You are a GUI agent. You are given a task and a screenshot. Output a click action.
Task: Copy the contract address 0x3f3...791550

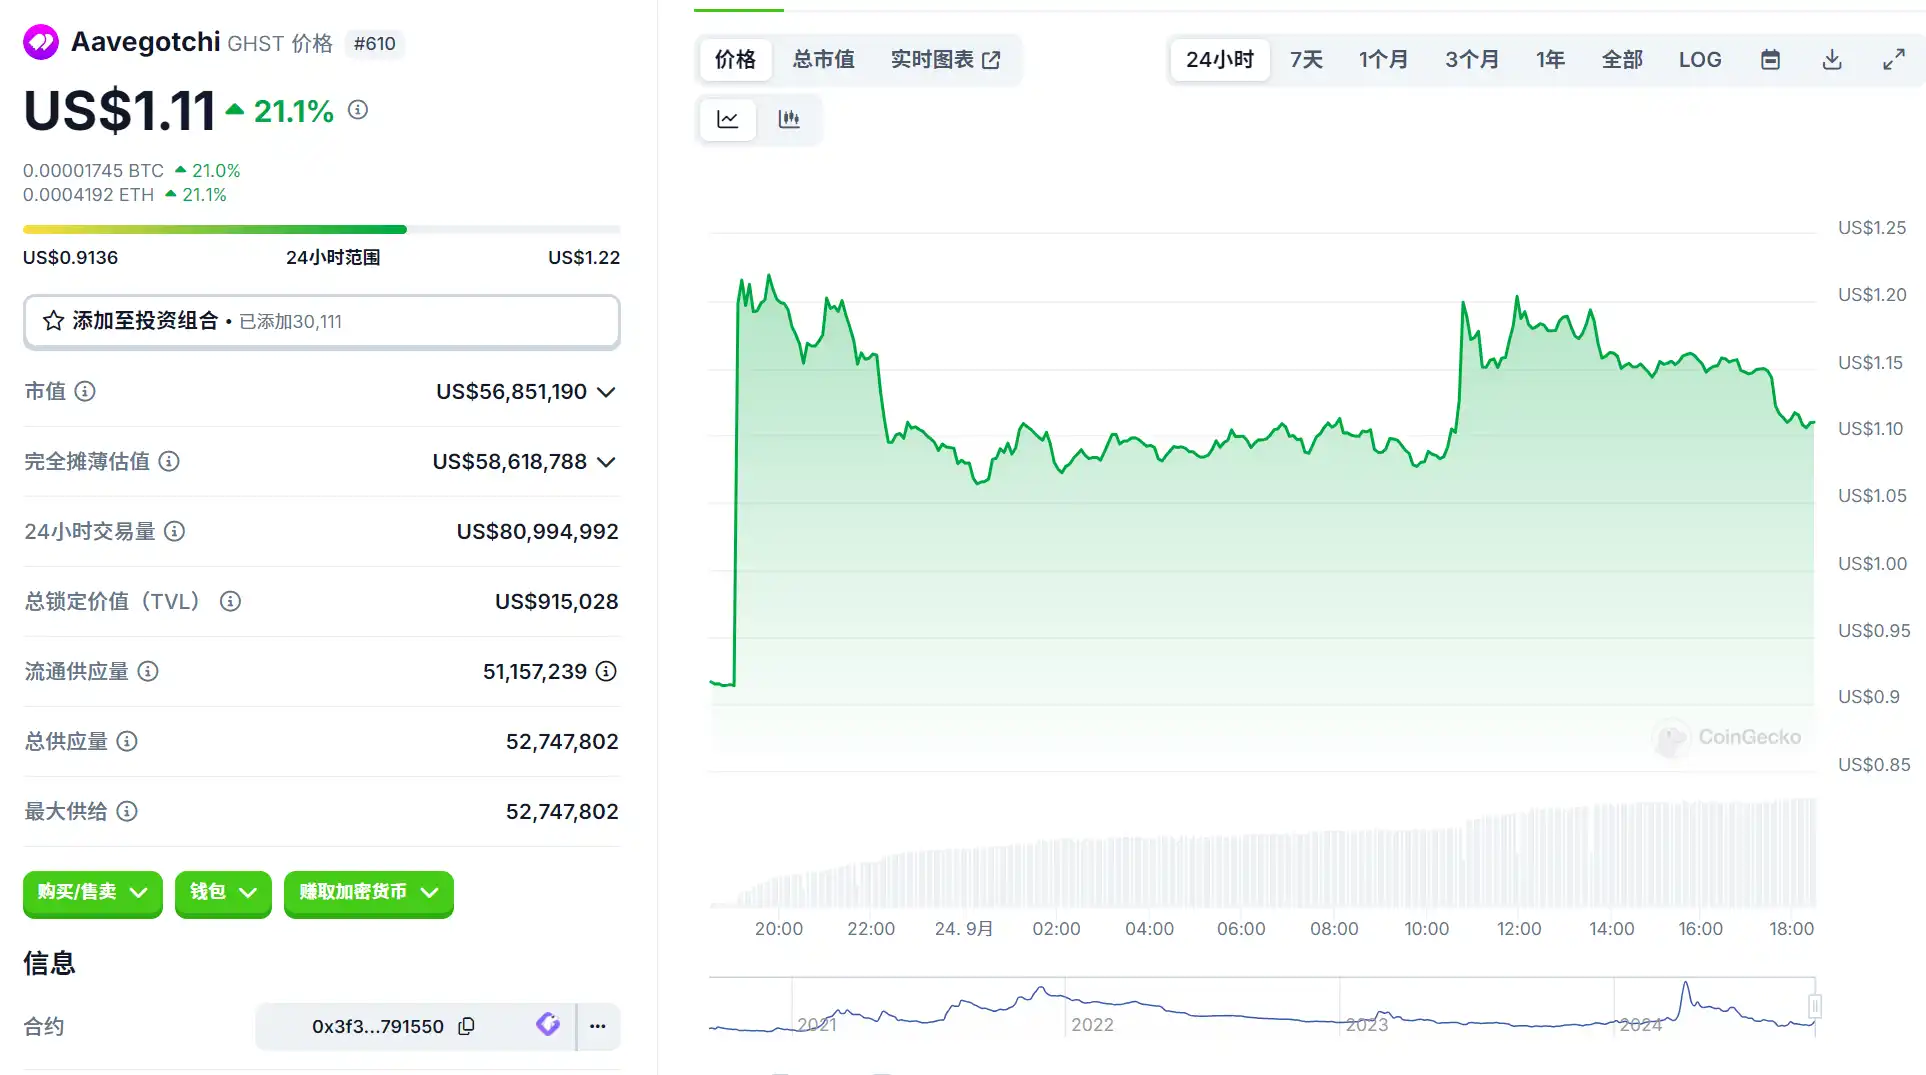click(466, 1026)
